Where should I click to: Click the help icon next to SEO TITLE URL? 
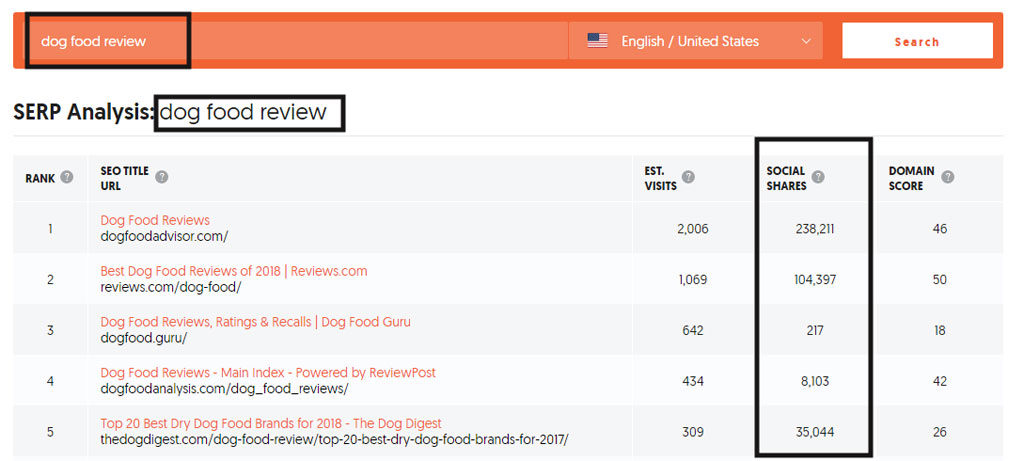(162, 178)
